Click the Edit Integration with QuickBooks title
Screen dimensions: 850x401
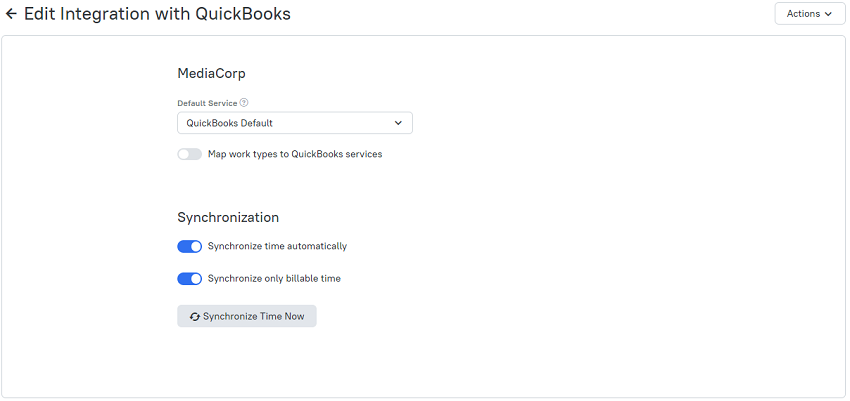157,14
